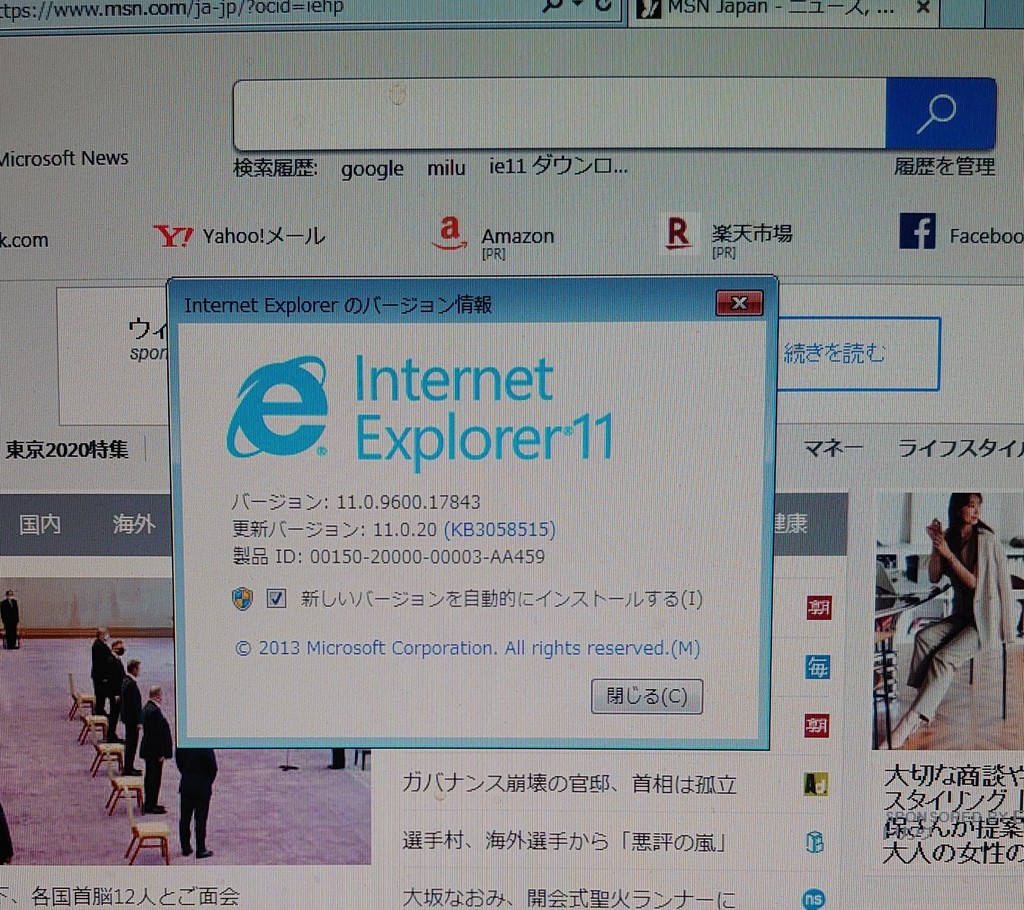Click the UAC shield icon beside checkbox
The width and height of the screenshot is (1024, 910).
[x=243, y=598]
